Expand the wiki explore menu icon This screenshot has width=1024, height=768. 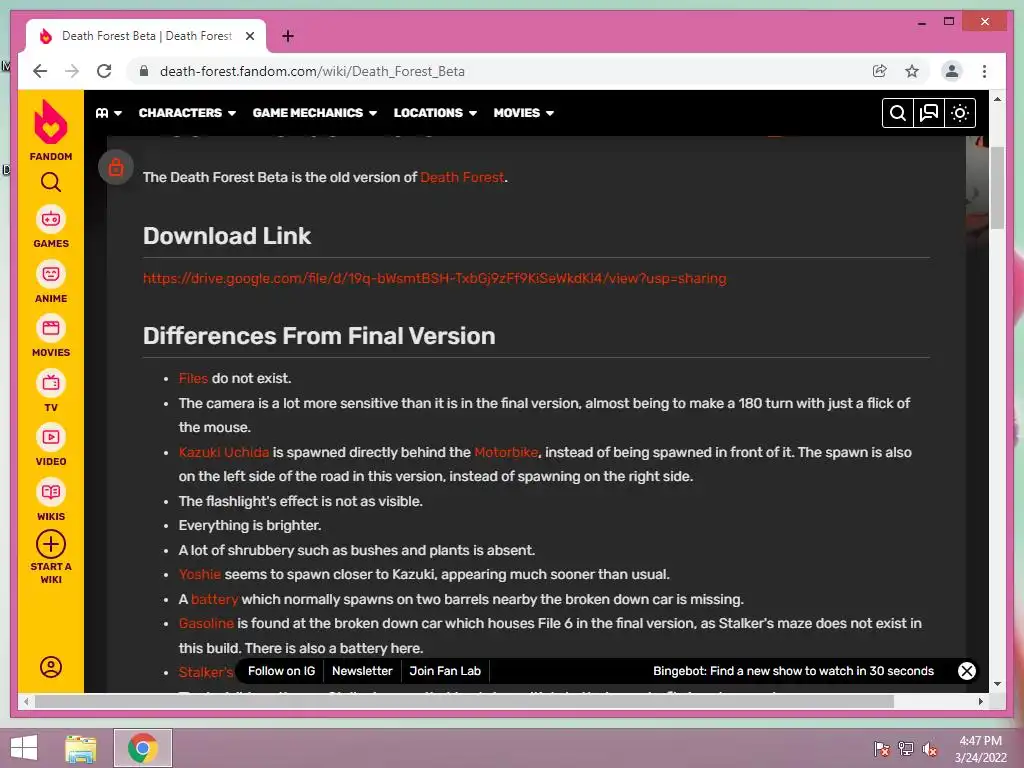coord(109,113)
